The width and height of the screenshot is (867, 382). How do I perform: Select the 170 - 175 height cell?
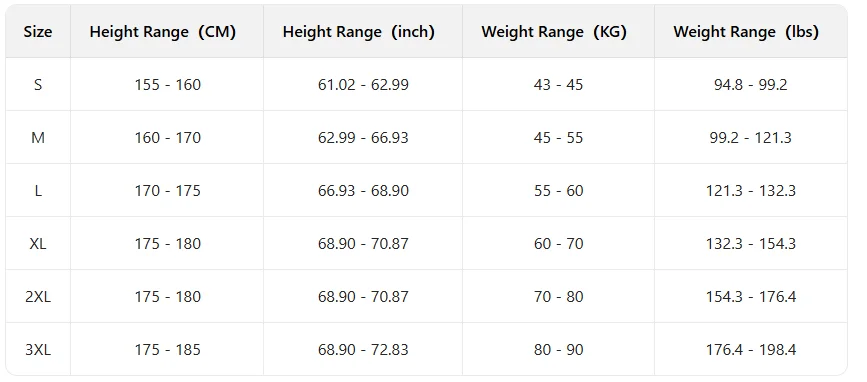(167, 191)
